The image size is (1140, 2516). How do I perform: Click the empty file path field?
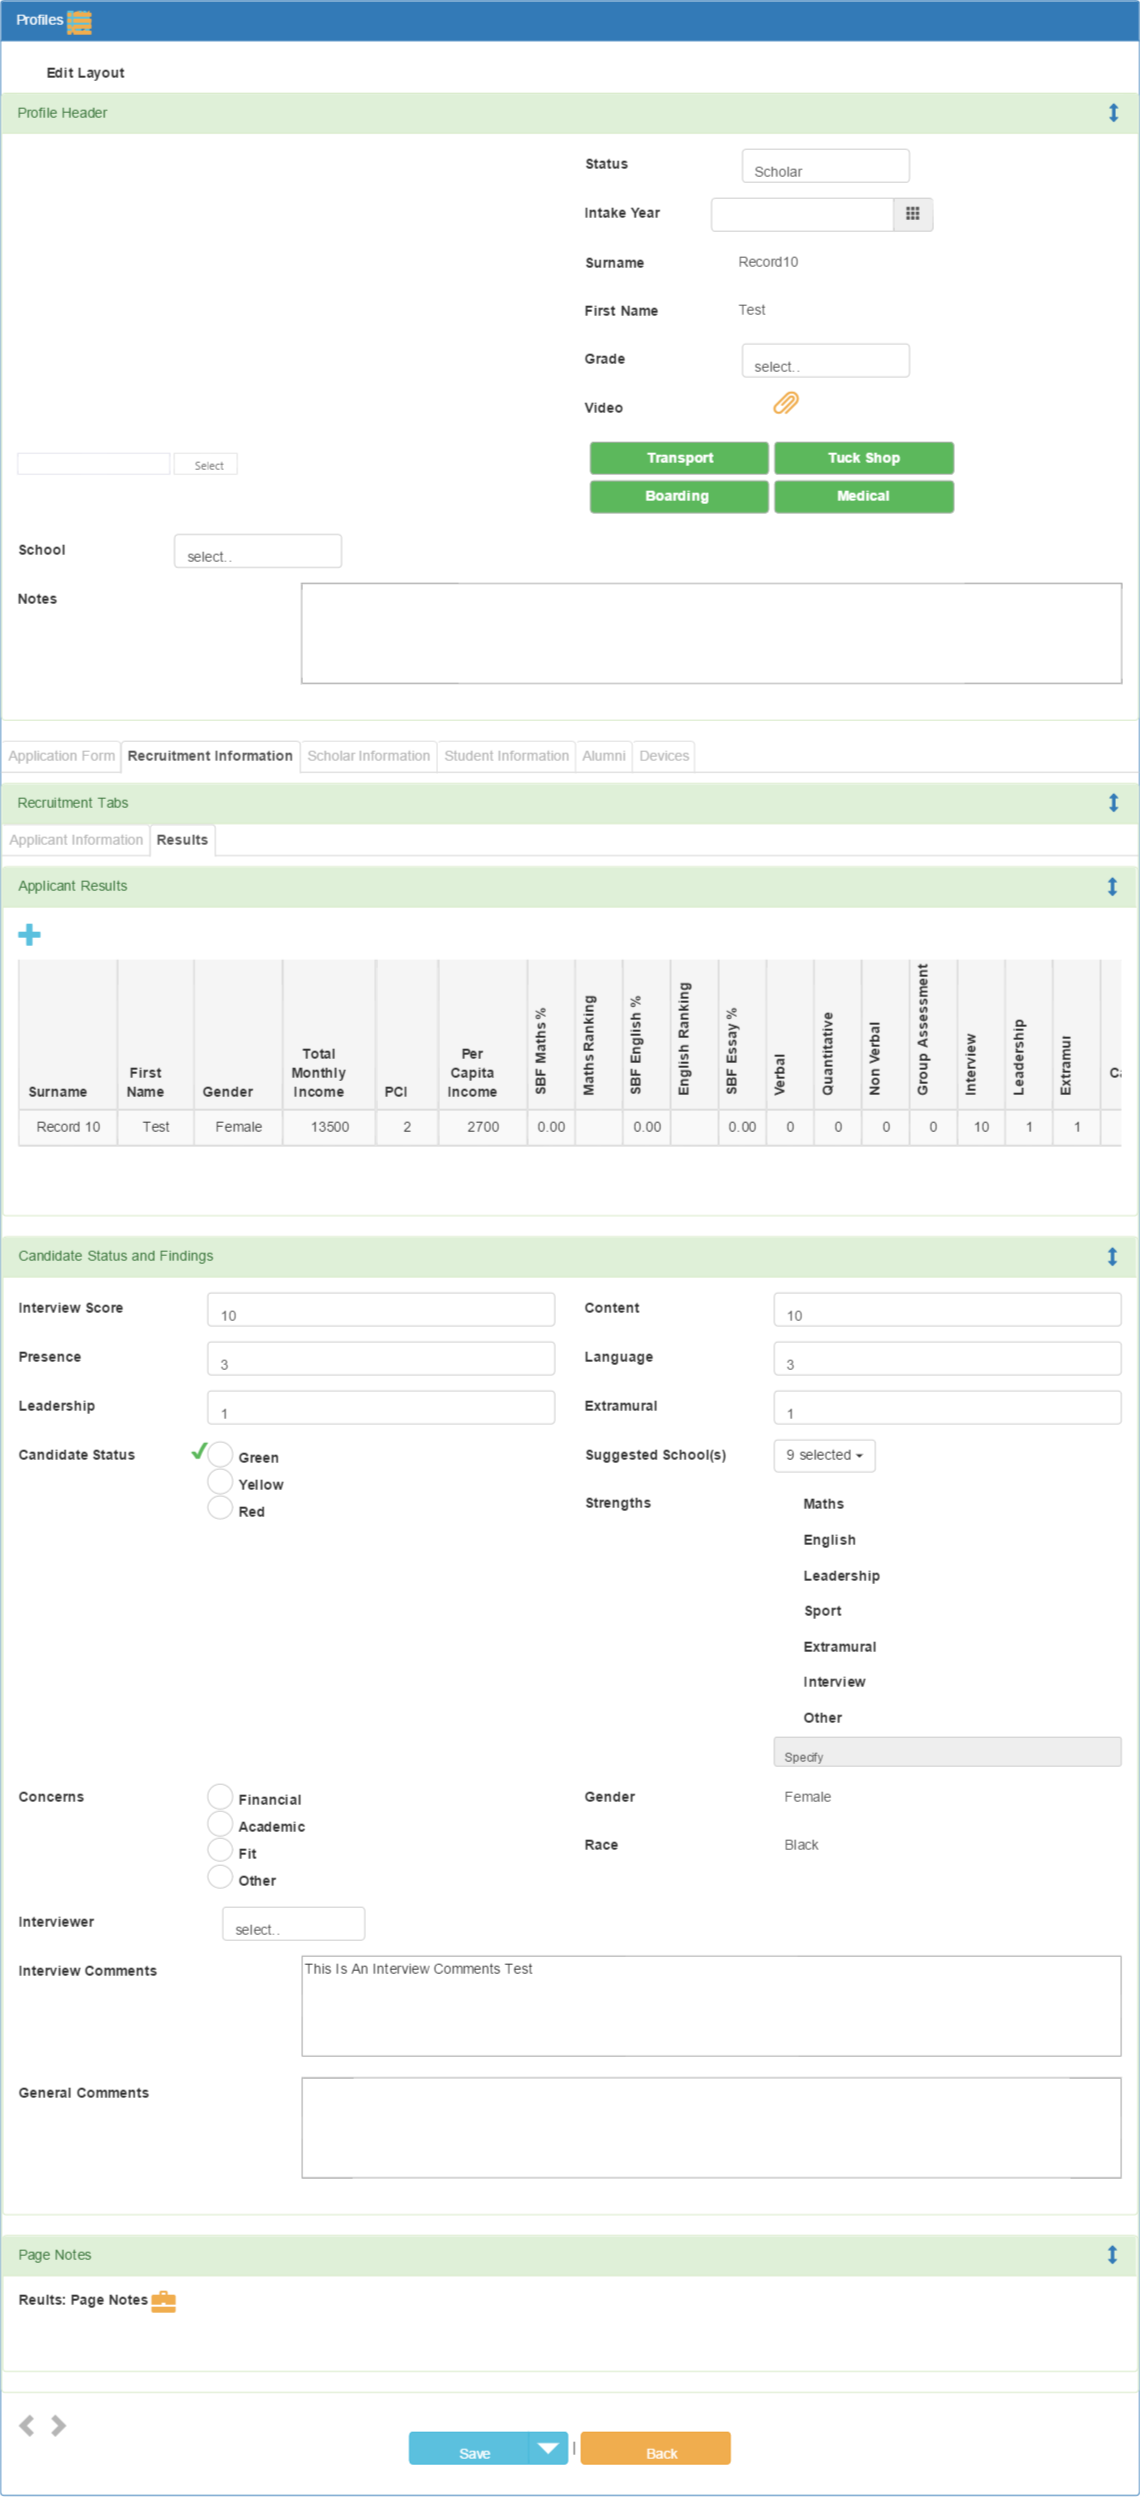click(94, 464)
